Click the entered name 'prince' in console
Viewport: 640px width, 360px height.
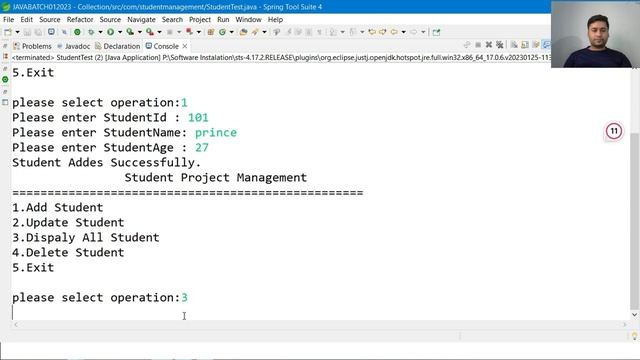point(216,133)
